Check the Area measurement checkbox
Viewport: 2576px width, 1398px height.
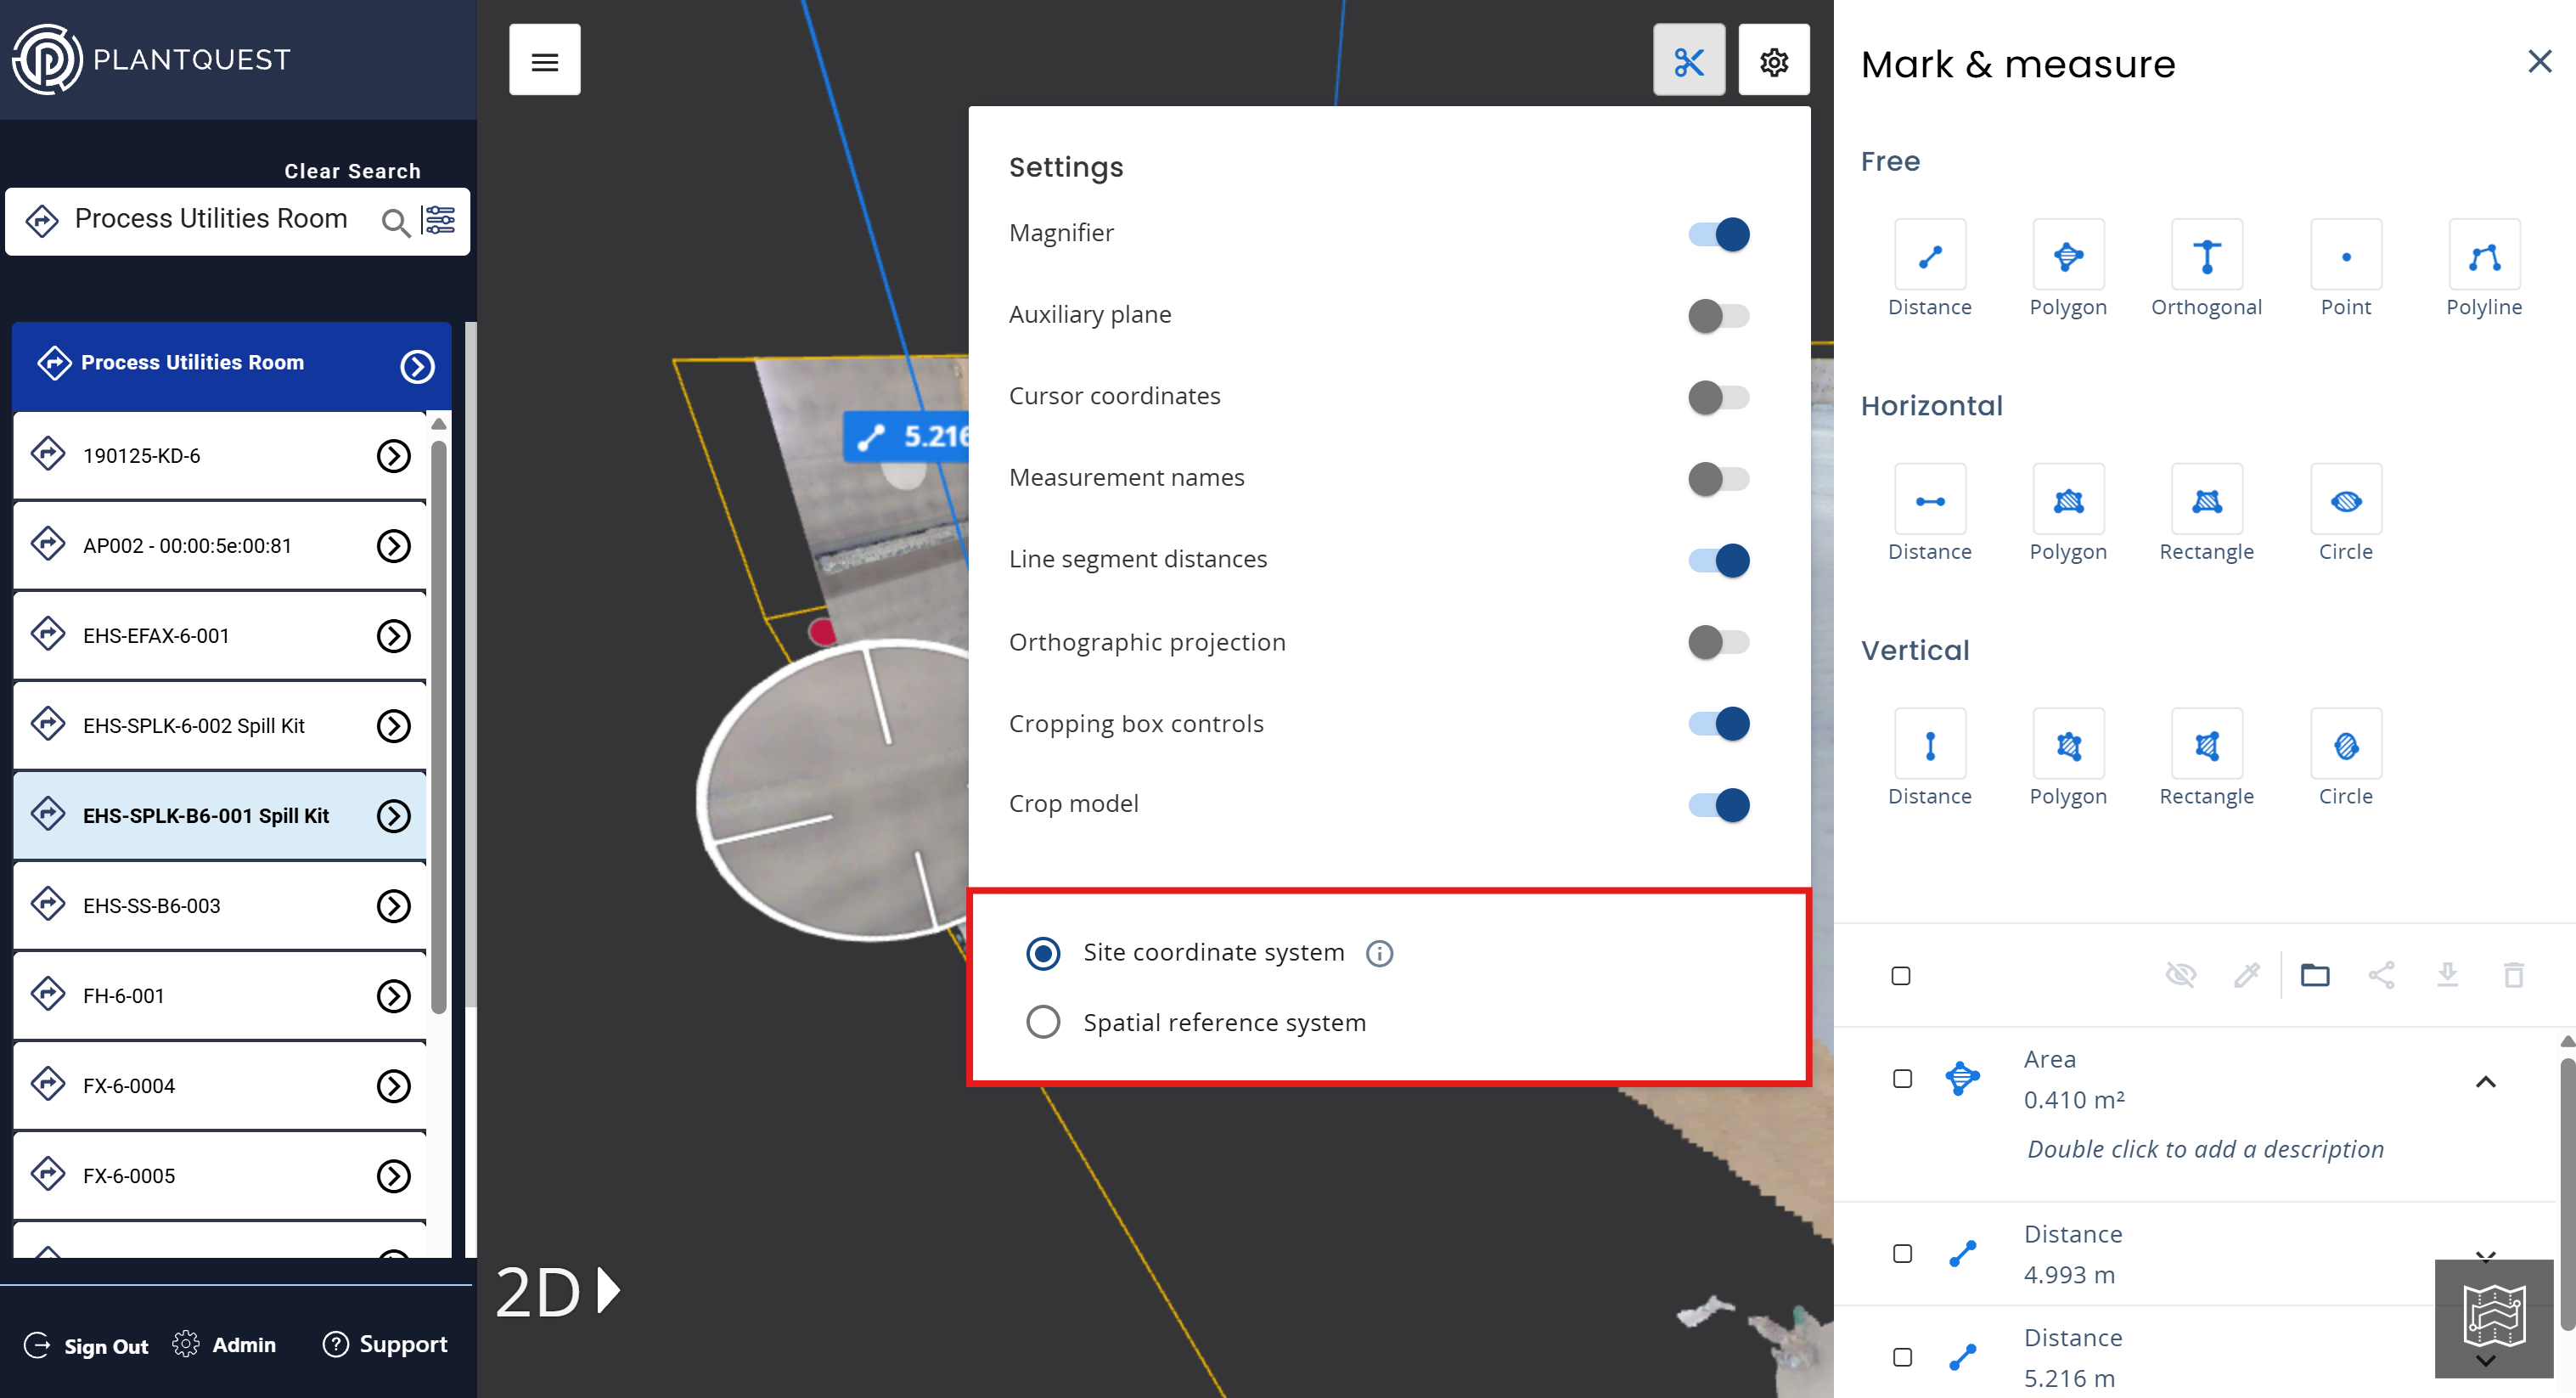(1902, 1079)
